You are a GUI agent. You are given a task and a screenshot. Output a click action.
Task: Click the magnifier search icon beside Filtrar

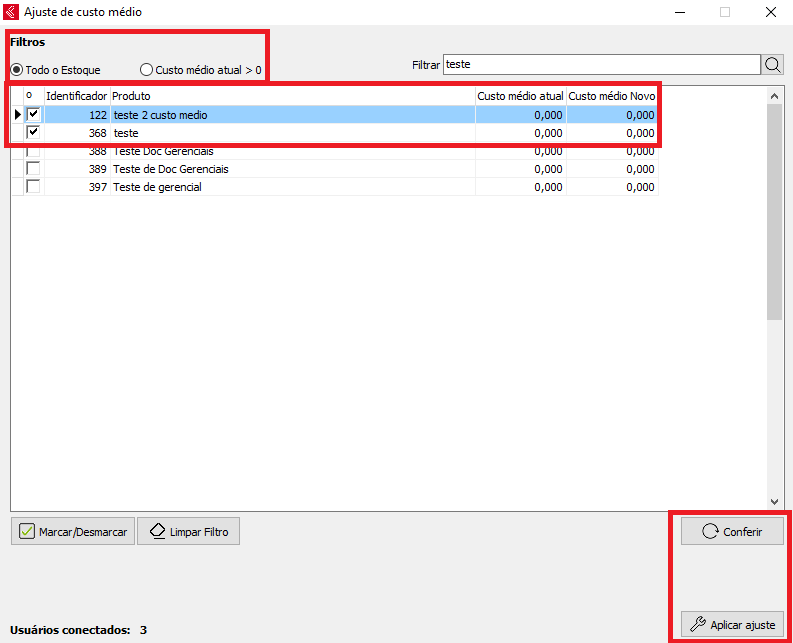coord(773,64)
